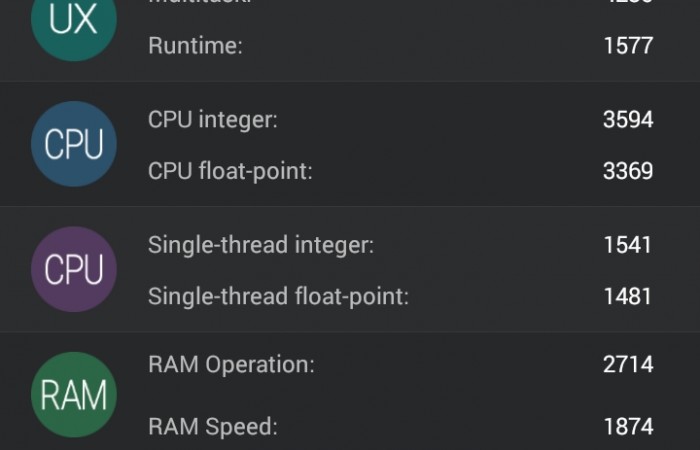Tap the RAM Speed score 1874
Screen dimensions: 700x450
coord(628,427)
